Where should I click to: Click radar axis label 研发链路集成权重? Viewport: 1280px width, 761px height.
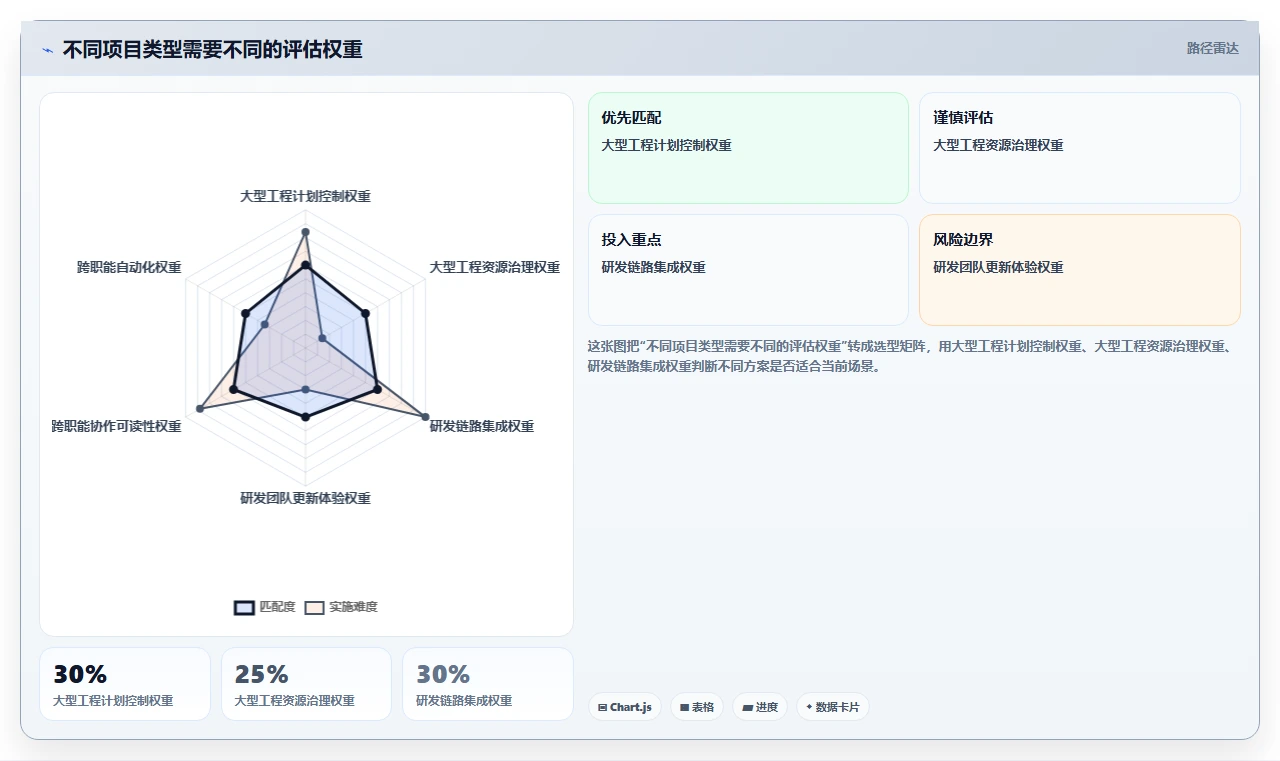(x=482, y=426)
